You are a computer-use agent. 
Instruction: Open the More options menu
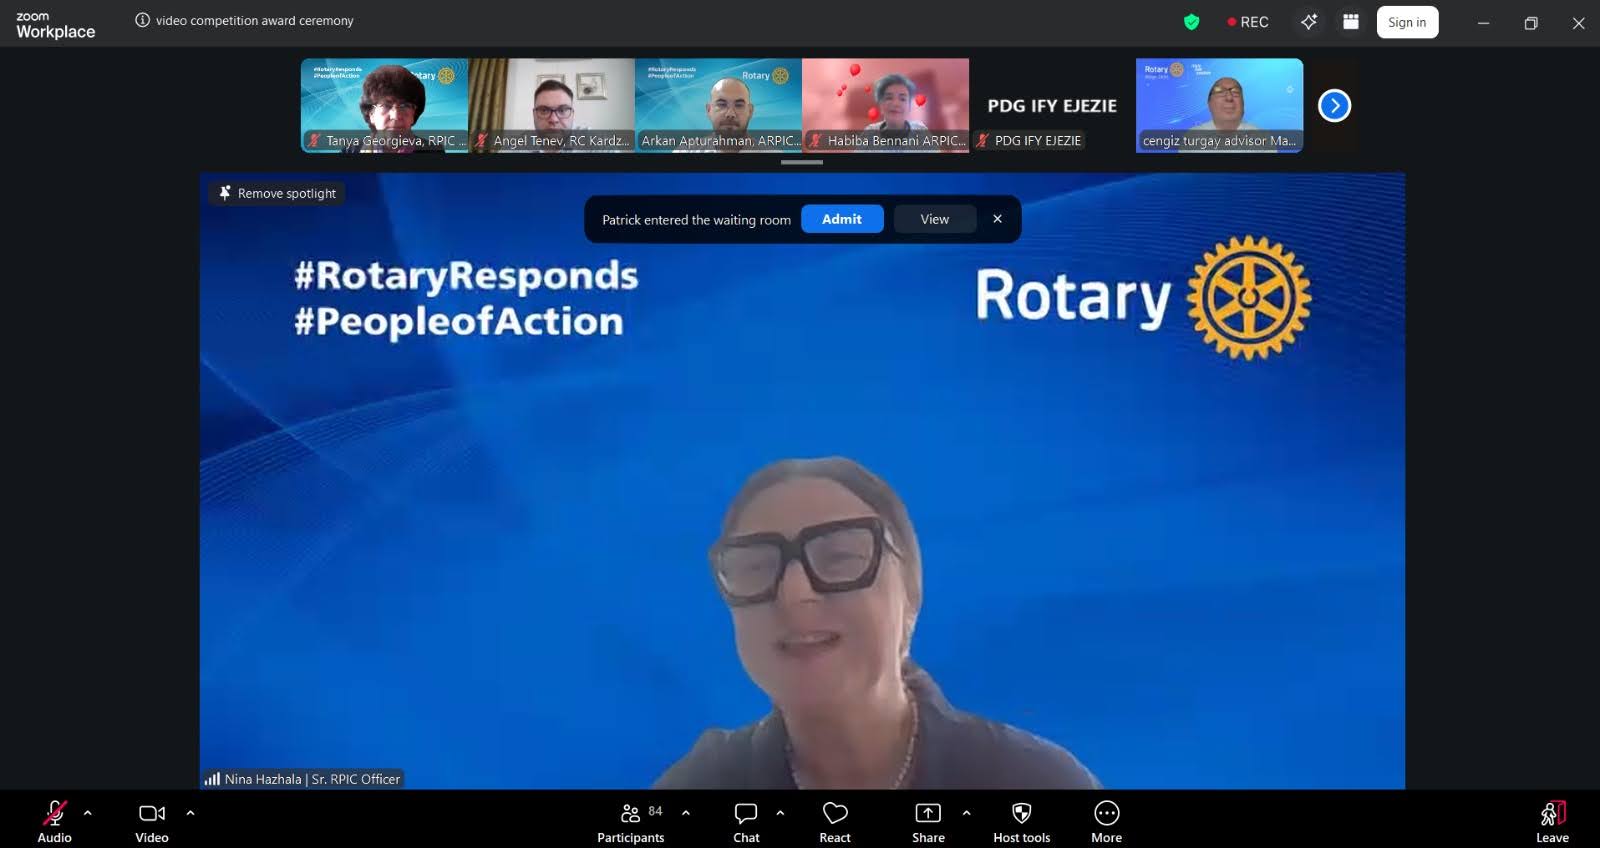point(1106,821)
